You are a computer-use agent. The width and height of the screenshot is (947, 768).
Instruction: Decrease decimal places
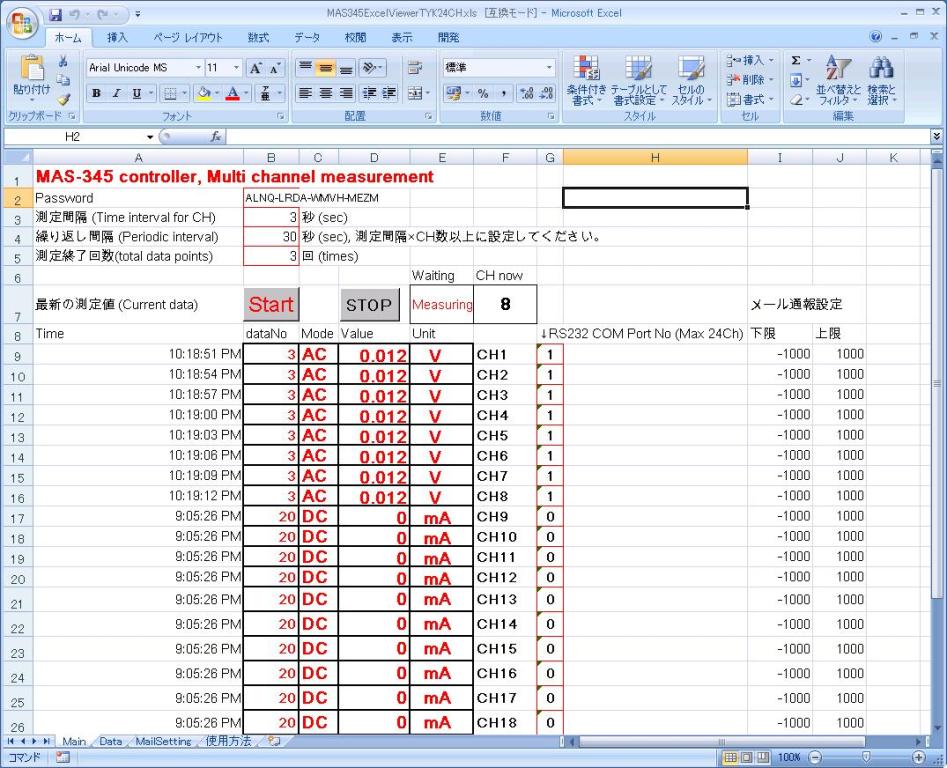coord(547,93)
